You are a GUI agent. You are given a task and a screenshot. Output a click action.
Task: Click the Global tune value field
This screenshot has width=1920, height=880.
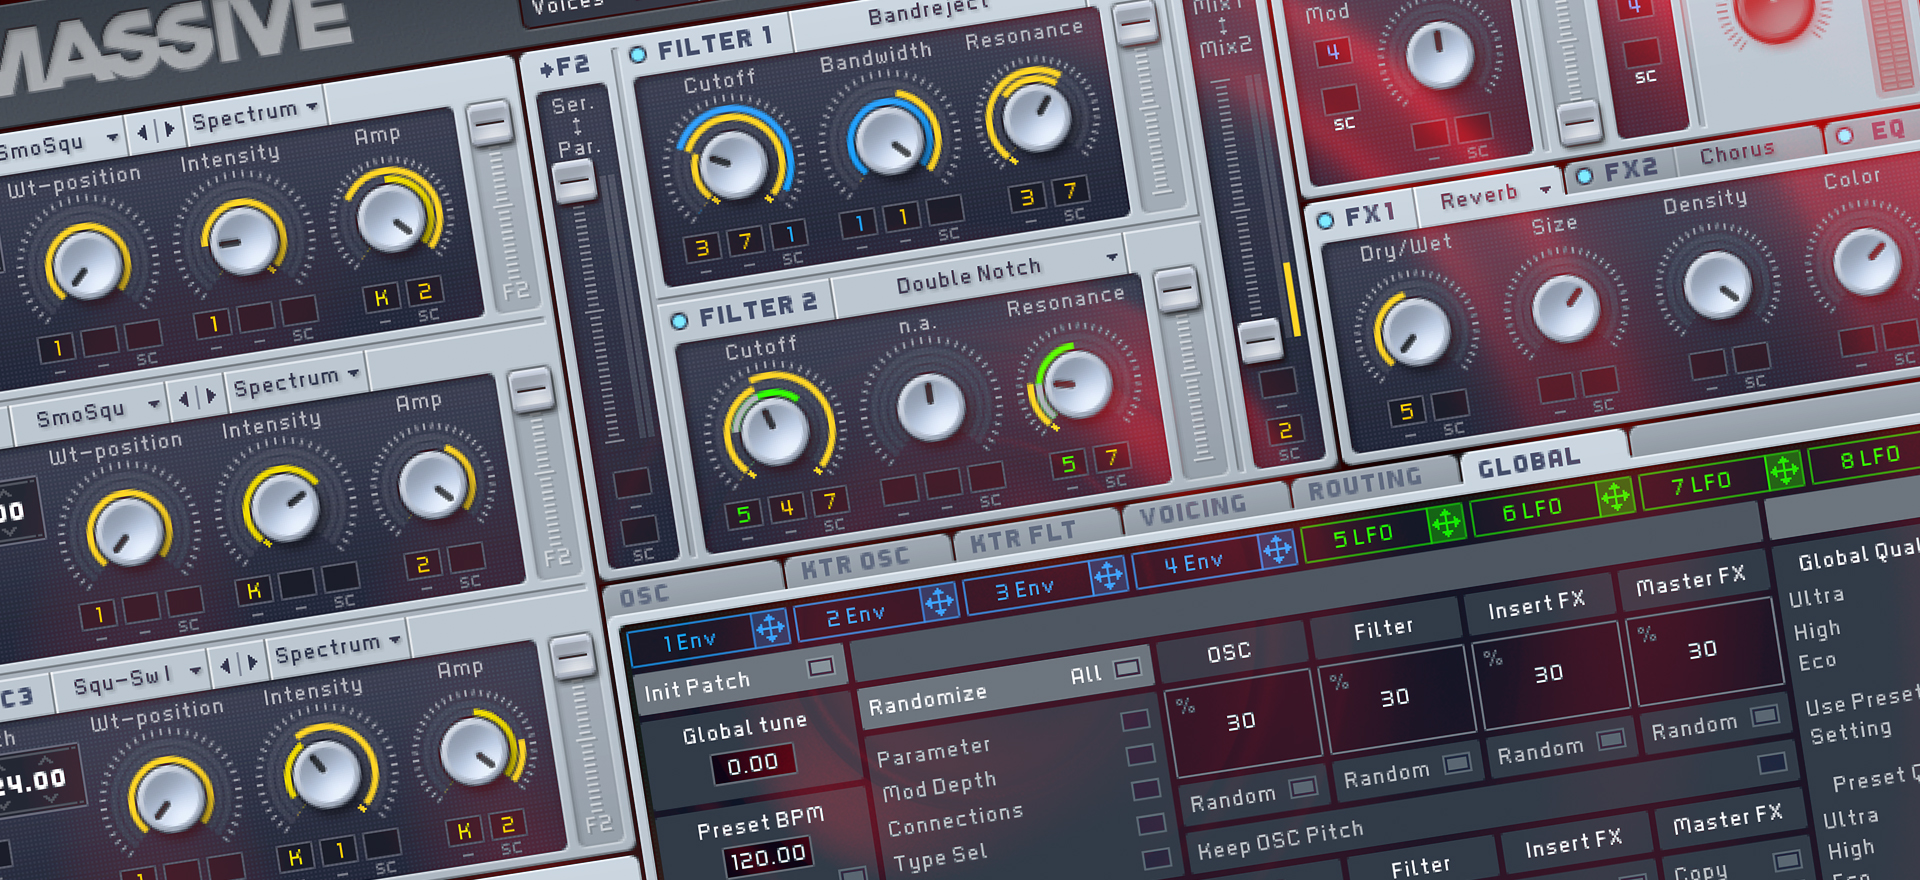pyautogui.click(x=753, y=765)
